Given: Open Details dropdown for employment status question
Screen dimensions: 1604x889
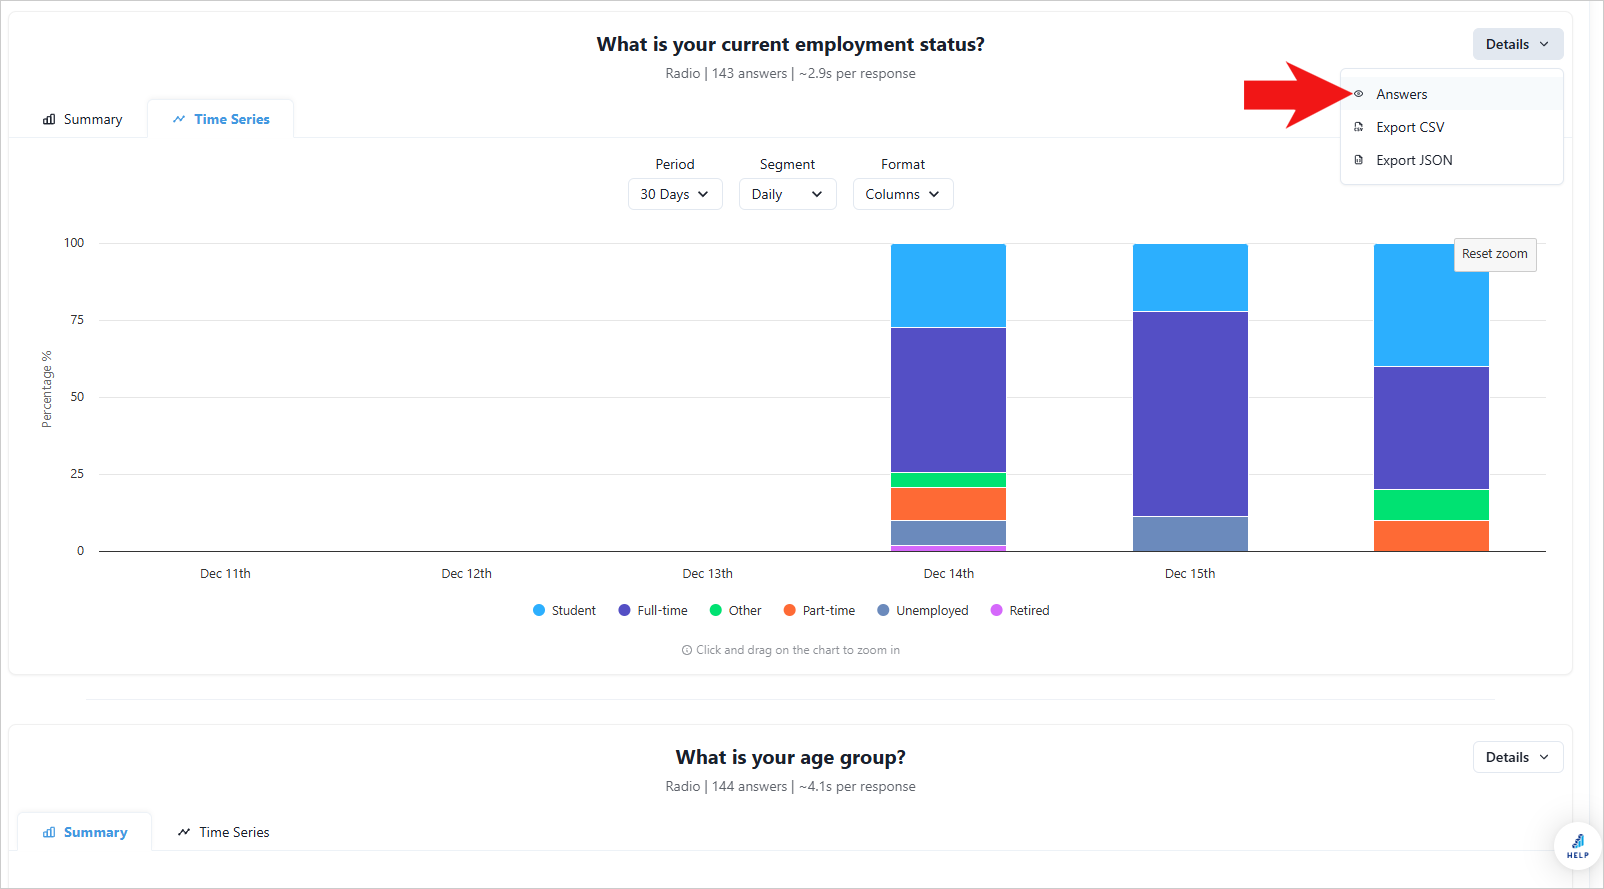Looking at the screenshot, I should (1517, 44).
